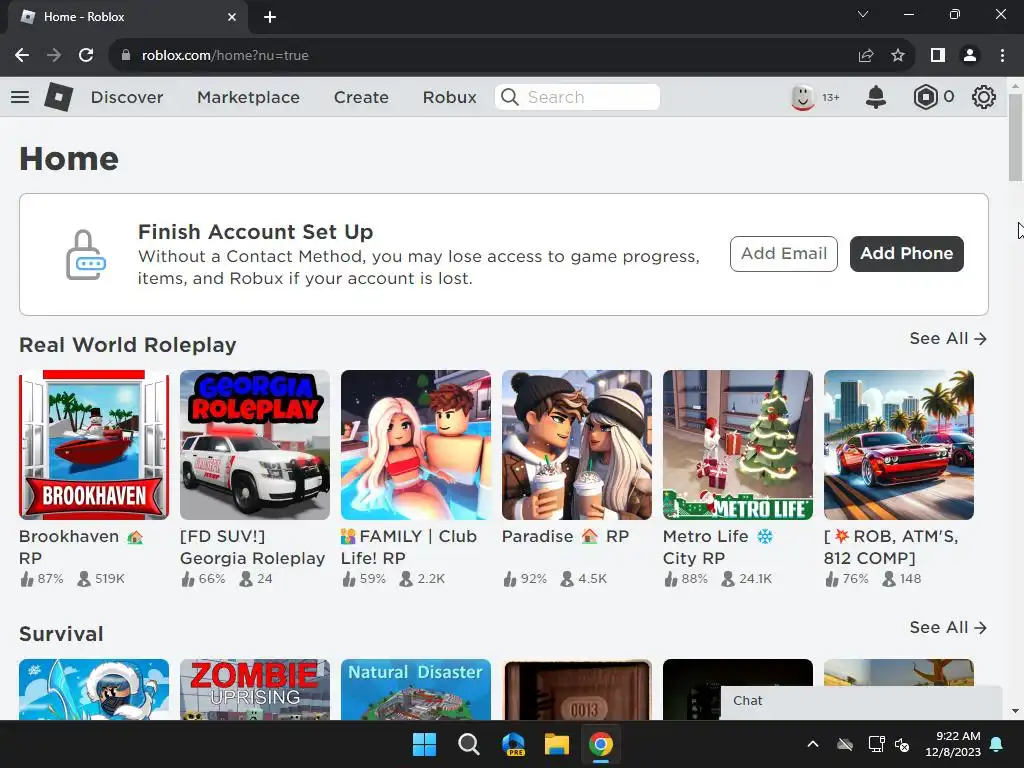This screenshot has width=1024, height=768.
Task: Show hidden system tray icons
Action: click(x=813, y=744)
